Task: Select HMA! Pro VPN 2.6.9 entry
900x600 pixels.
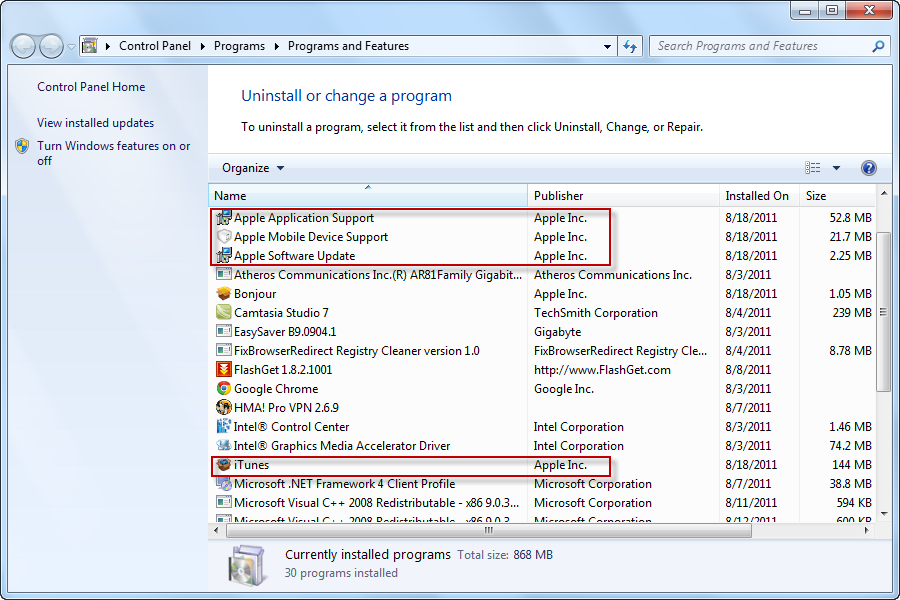Action: [542, 408]
